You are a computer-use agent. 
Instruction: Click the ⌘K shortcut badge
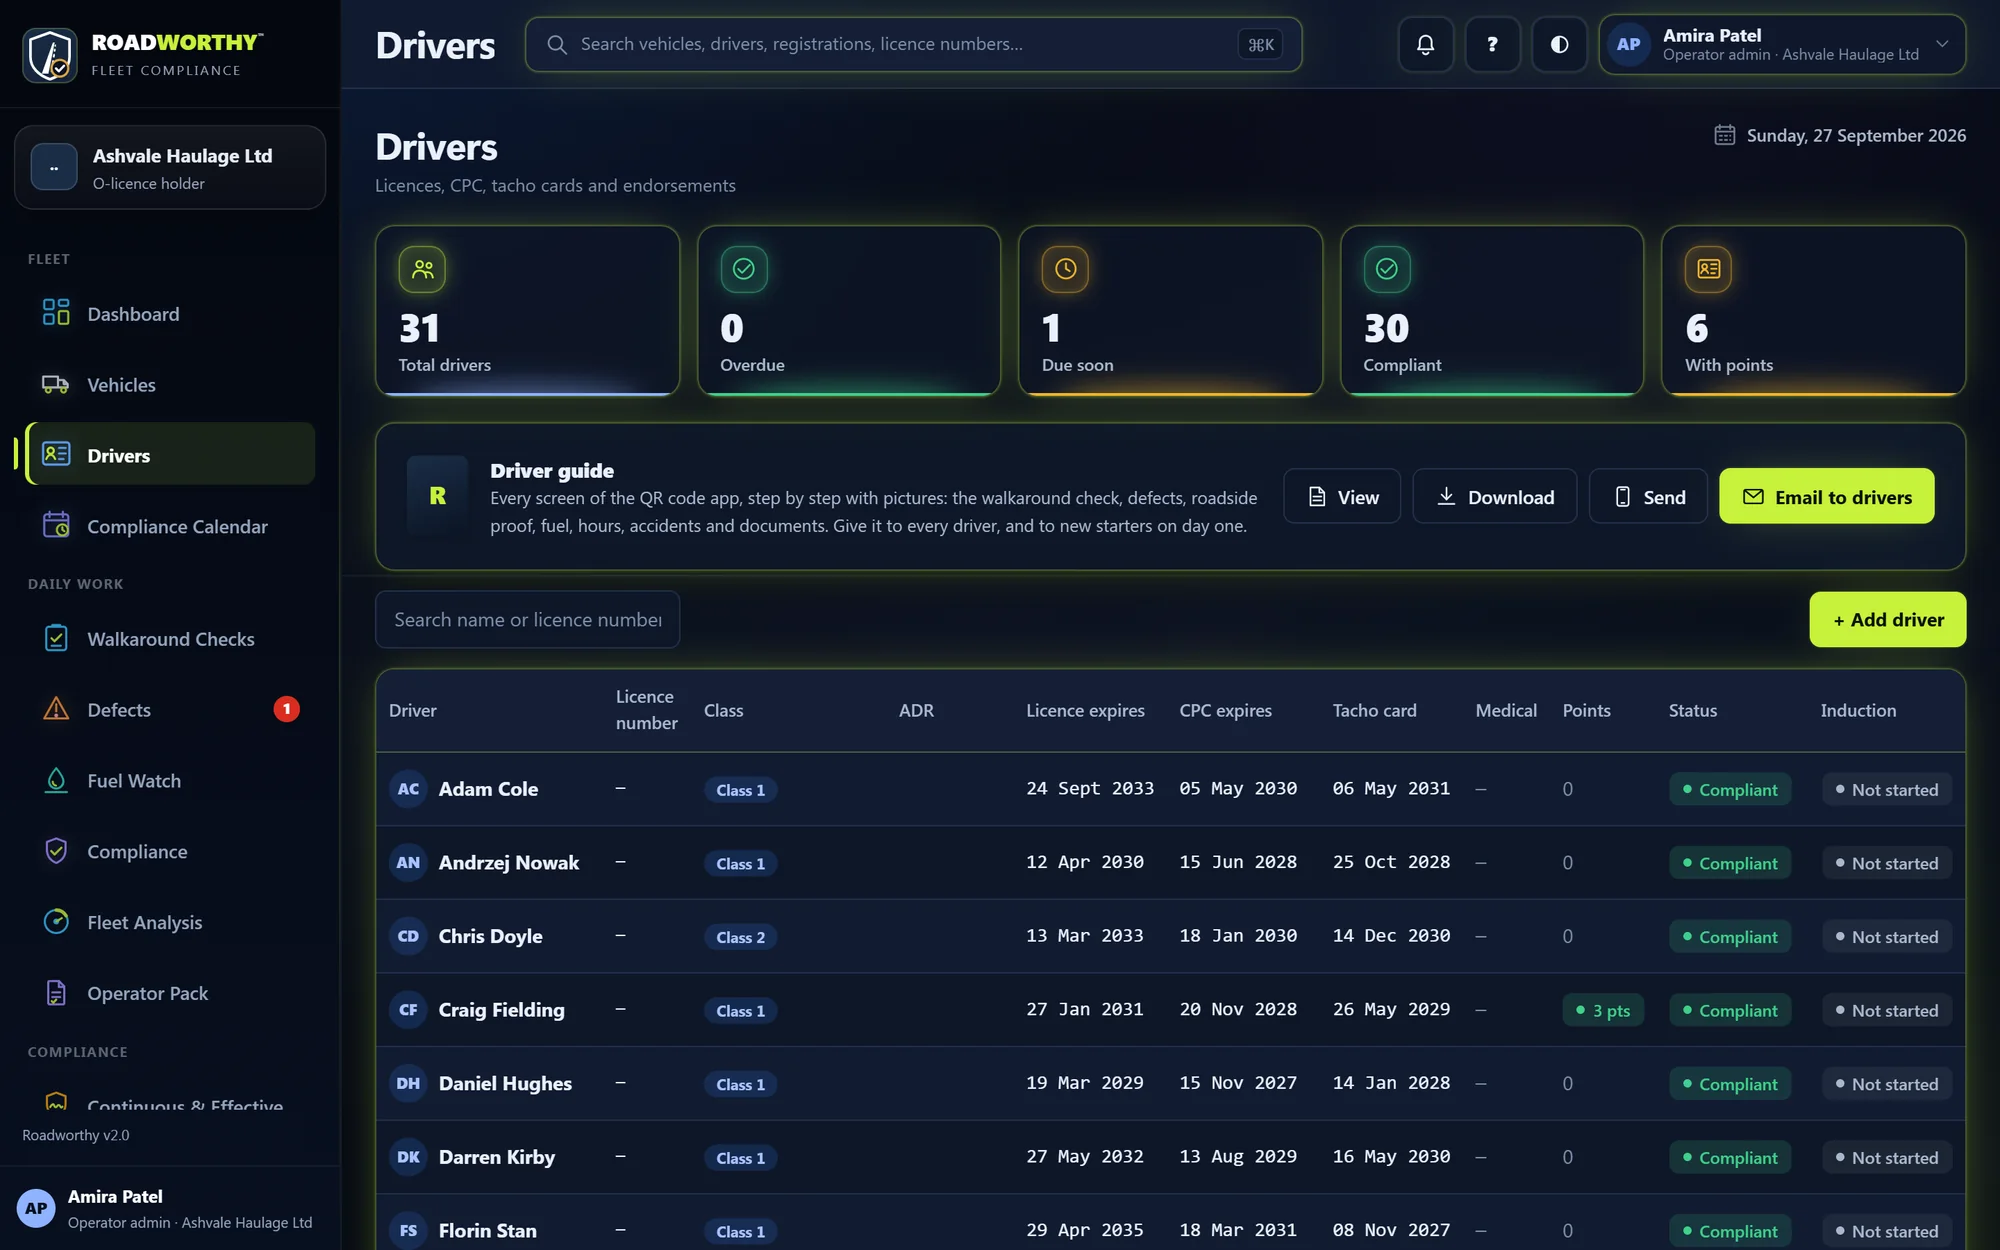tap(1260, 44)
